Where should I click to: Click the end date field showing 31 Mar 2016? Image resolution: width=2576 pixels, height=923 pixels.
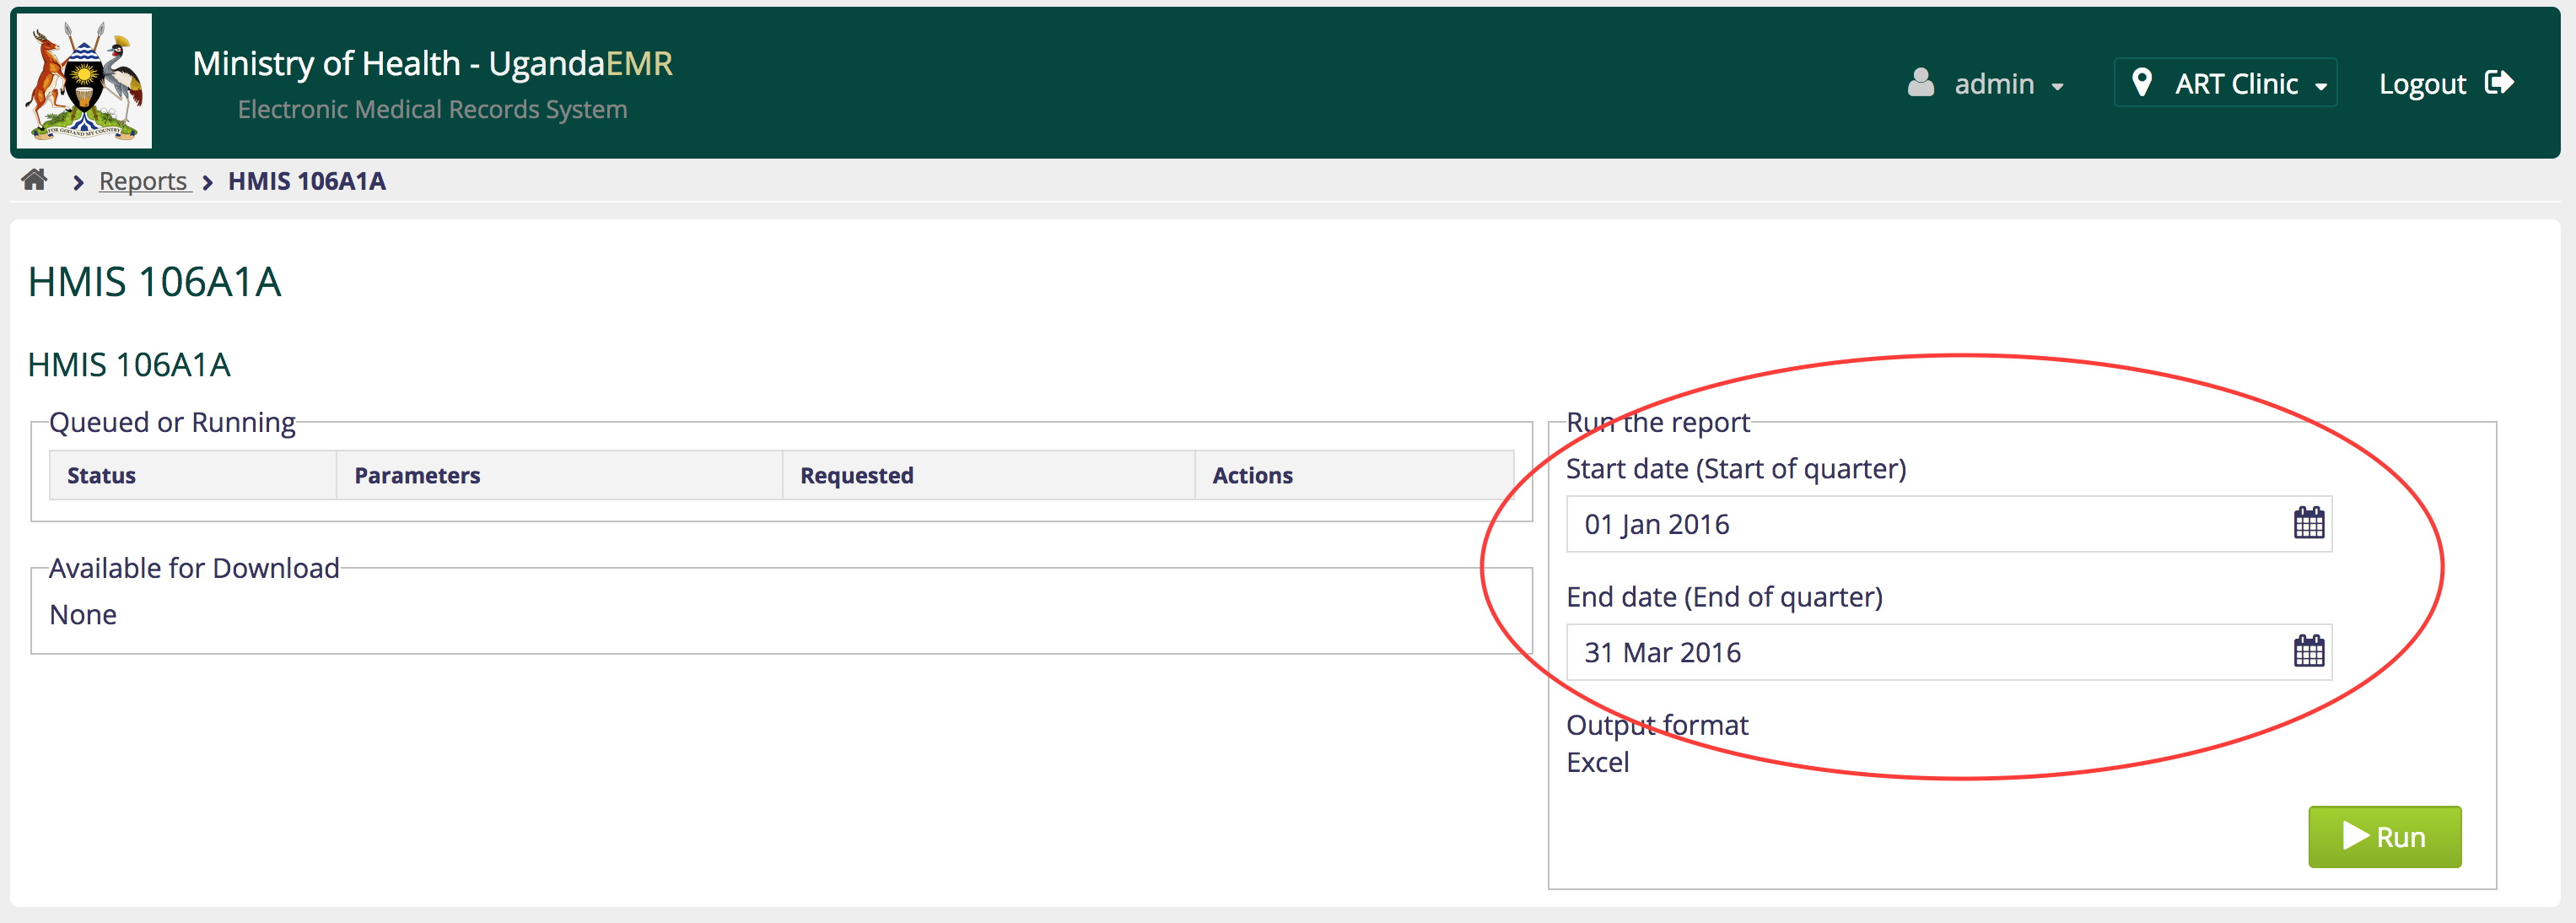tap(1920, 652)
